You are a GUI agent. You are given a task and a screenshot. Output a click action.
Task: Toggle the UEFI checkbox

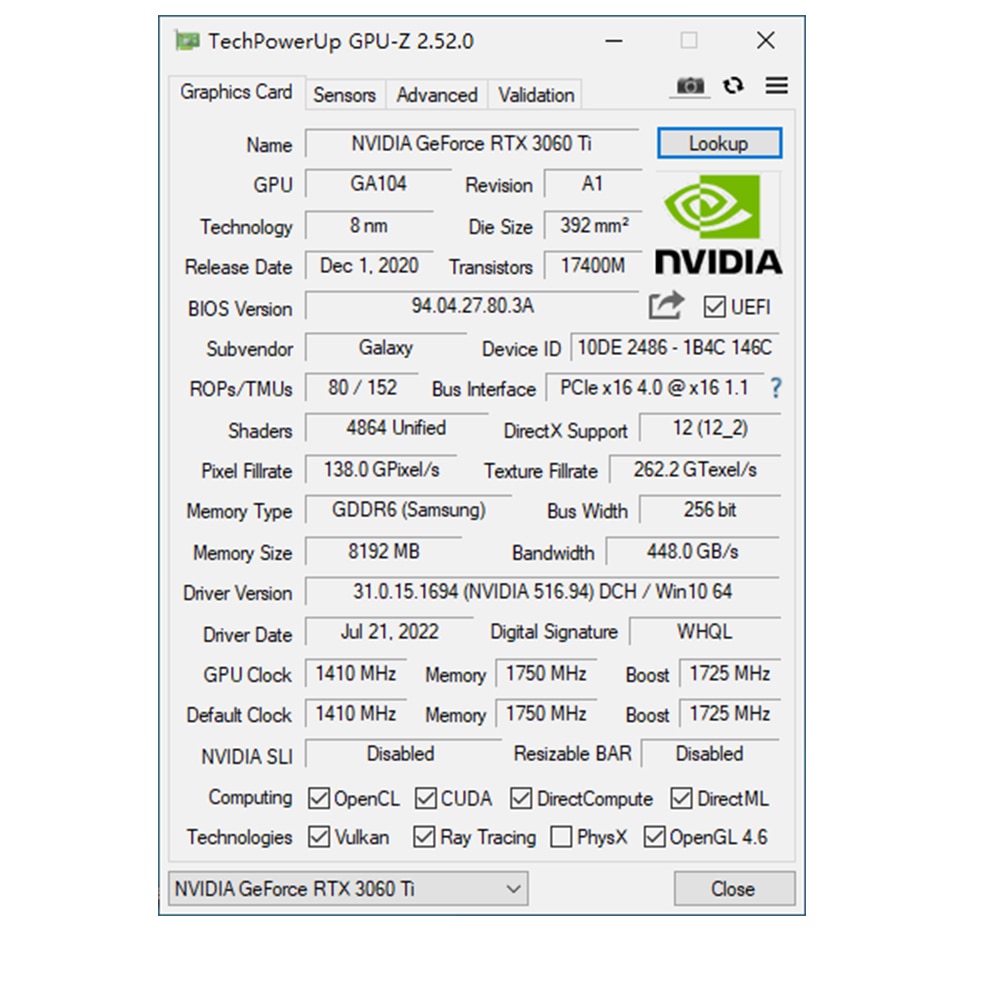click(x=714, y=307)
